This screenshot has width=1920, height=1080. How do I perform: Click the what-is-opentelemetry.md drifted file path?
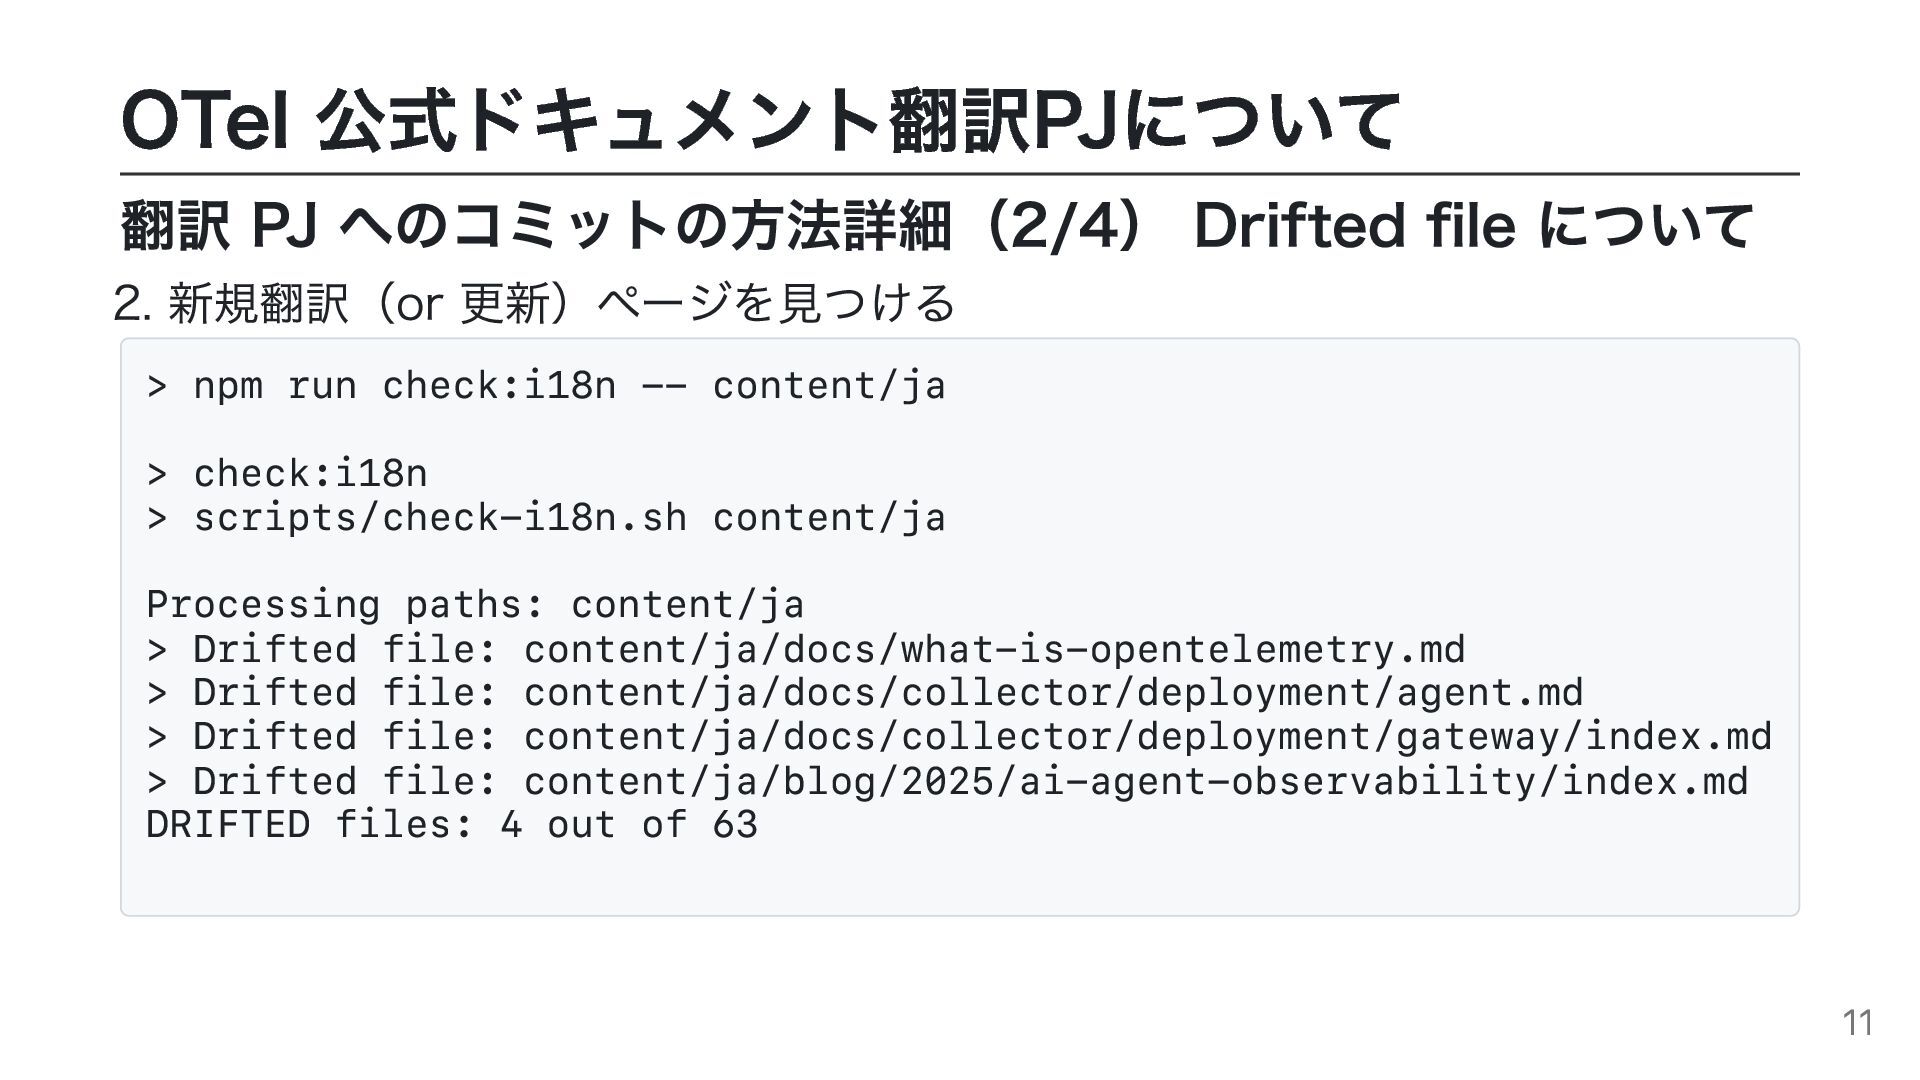995,650
